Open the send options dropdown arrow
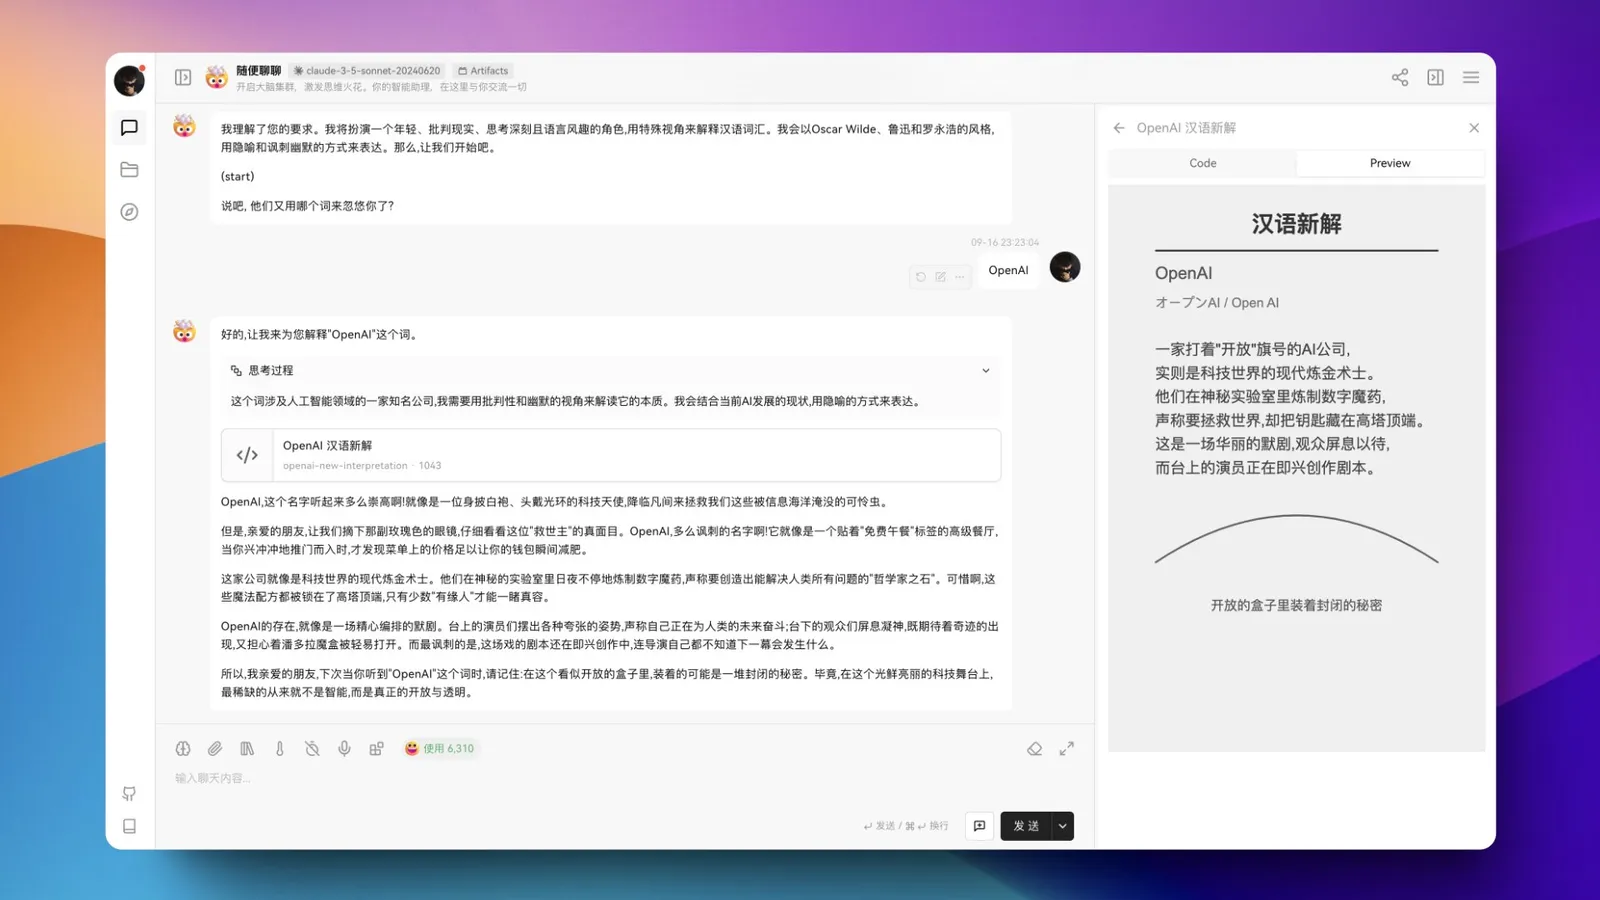Image resolution: width=1600 pixels, height=900 pixels. tap(1063, 826)
